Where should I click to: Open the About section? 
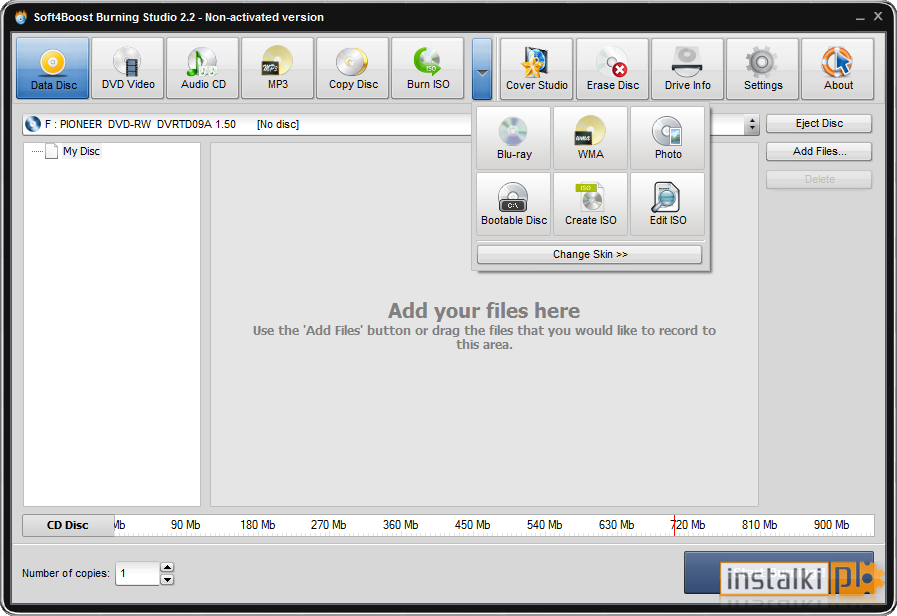point(838,69)
